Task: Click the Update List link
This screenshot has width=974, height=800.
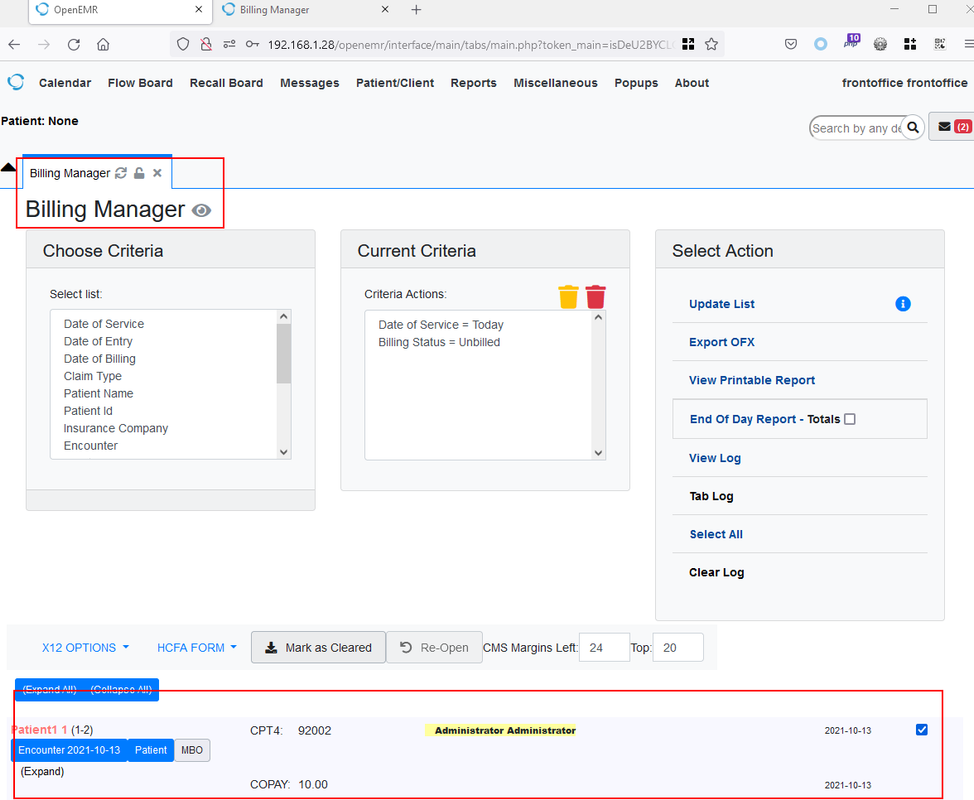Action: 721,304
